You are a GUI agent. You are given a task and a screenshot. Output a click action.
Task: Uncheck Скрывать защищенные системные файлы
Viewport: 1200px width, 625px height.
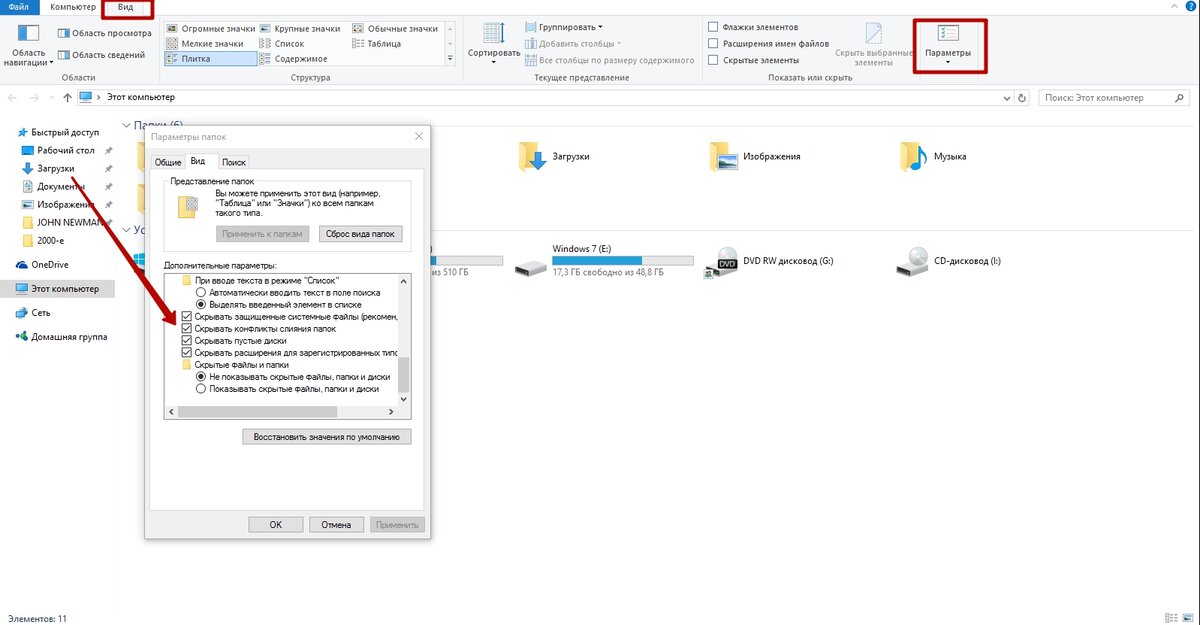187,317
